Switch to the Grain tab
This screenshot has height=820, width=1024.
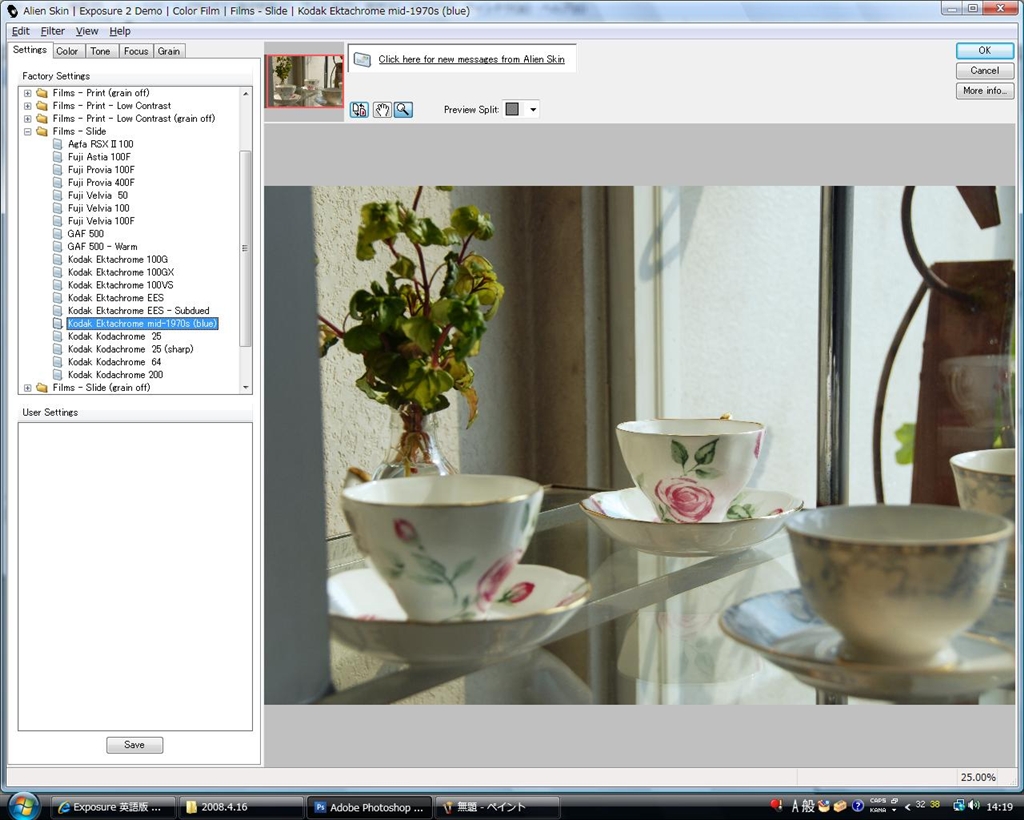pos(168,51)
